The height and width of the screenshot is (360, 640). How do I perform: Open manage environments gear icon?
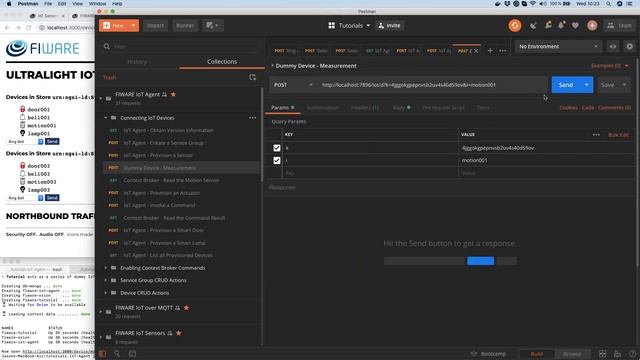coord(629,47)
